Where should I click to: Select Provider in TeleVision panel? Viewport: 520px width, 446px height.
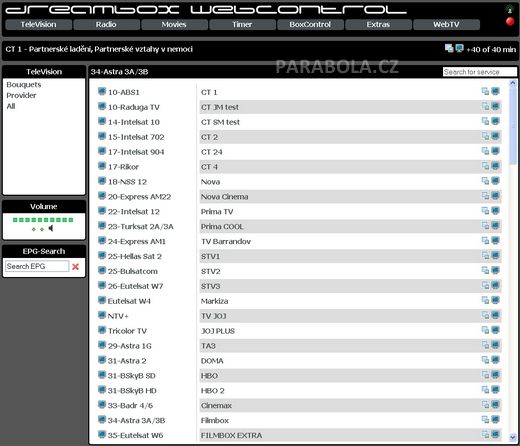pyautogui.click(x=21, y=95)
